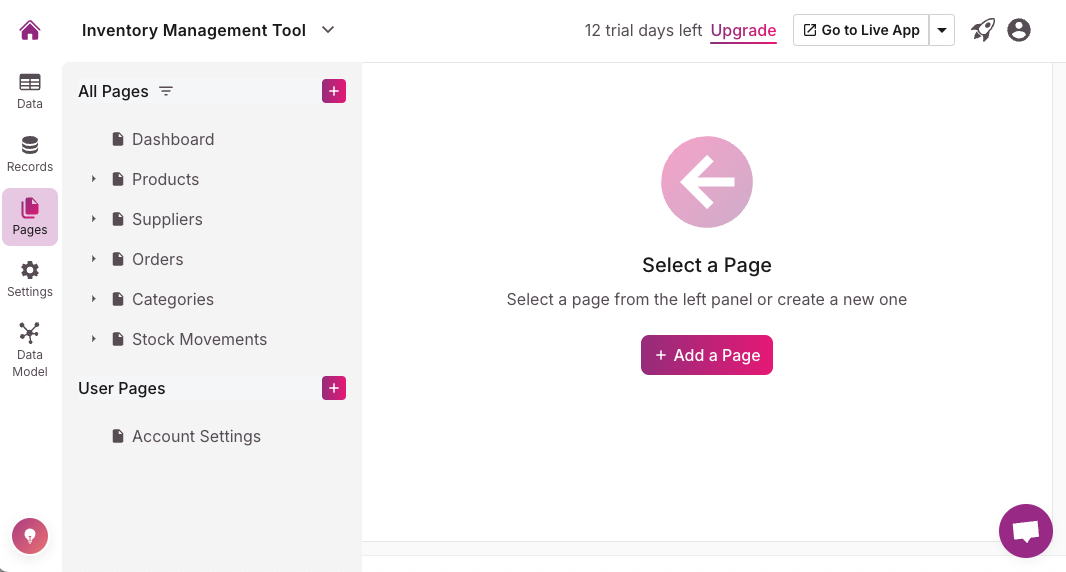Select the Dashboard page
Image resolution: width=1066 pixels, height=572 pixels.
pos(173,139)
